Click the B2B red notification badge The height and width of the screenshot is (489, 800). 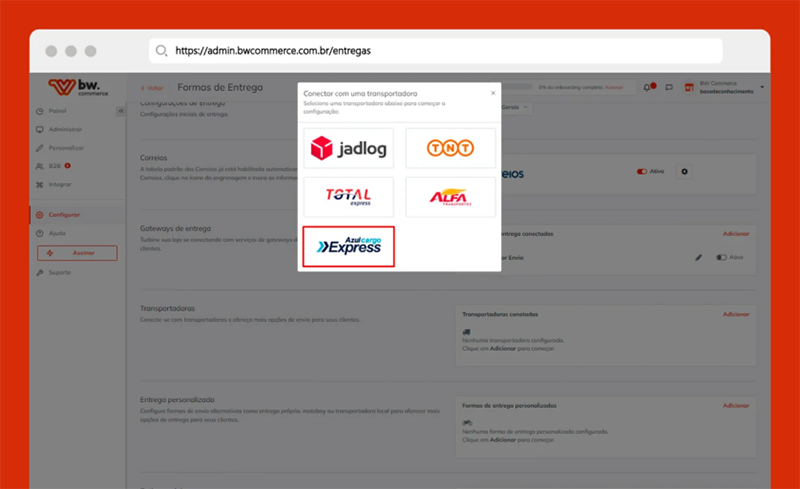[x=67, y=165]
